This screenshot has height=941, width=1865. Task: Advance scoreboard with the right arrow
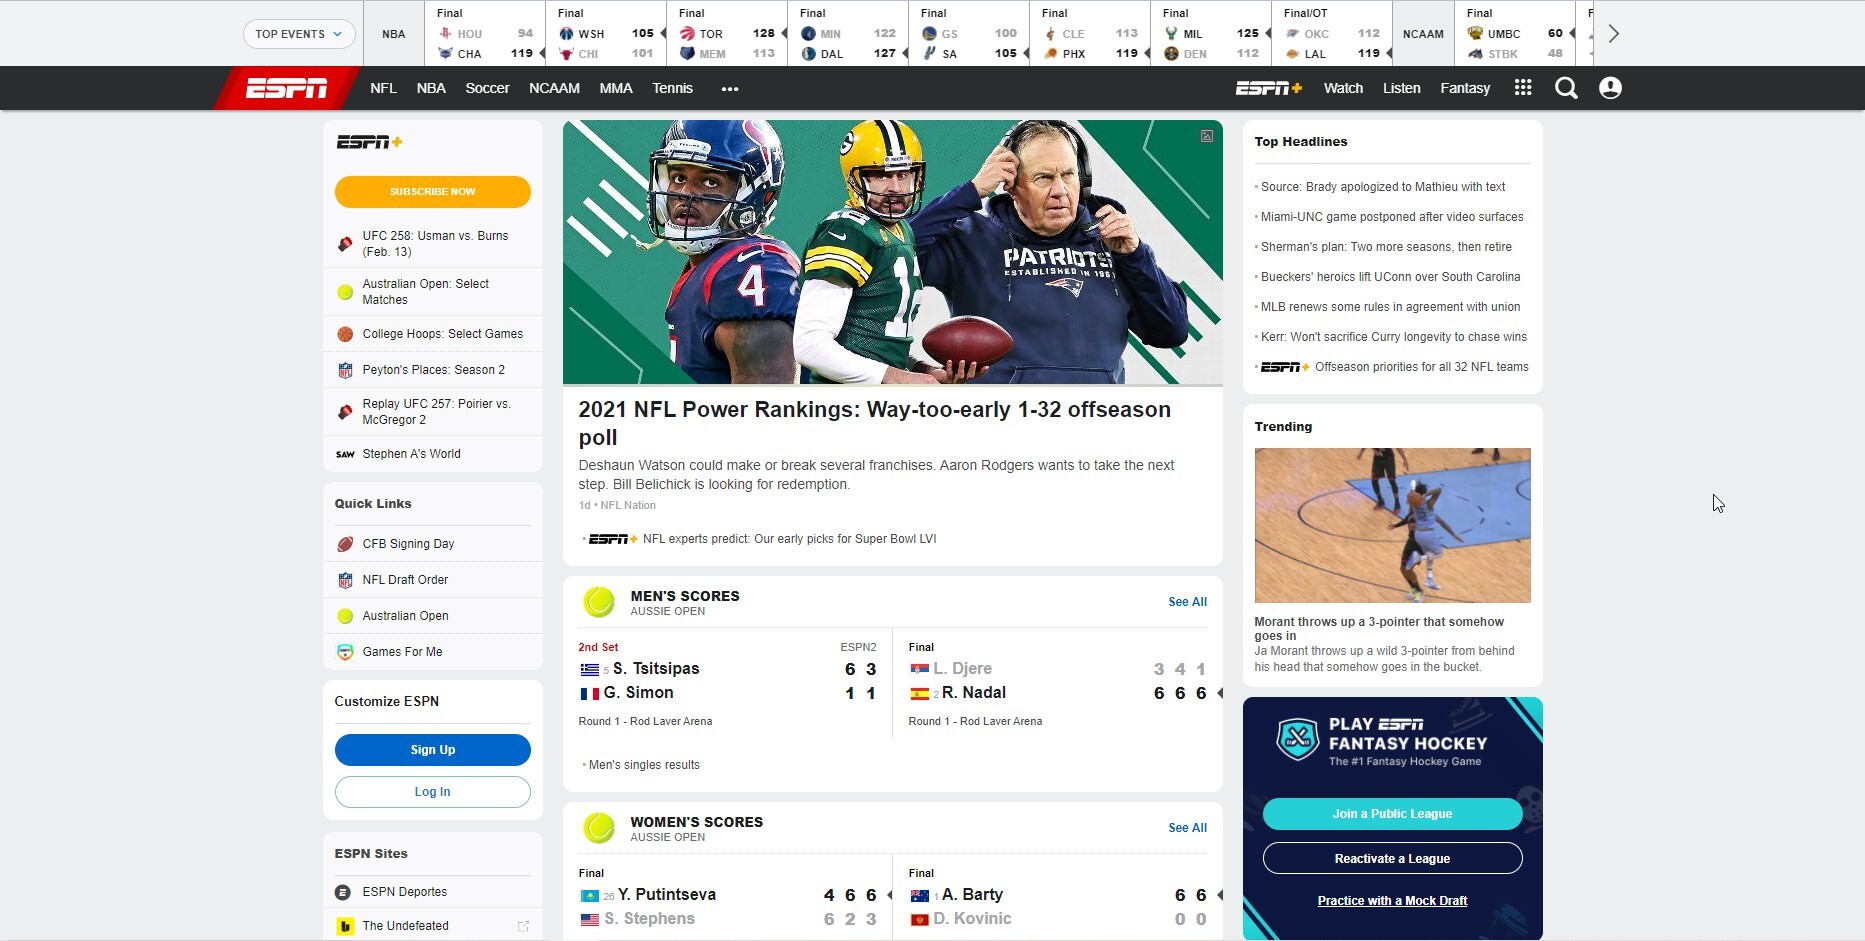click(1613, 34)
